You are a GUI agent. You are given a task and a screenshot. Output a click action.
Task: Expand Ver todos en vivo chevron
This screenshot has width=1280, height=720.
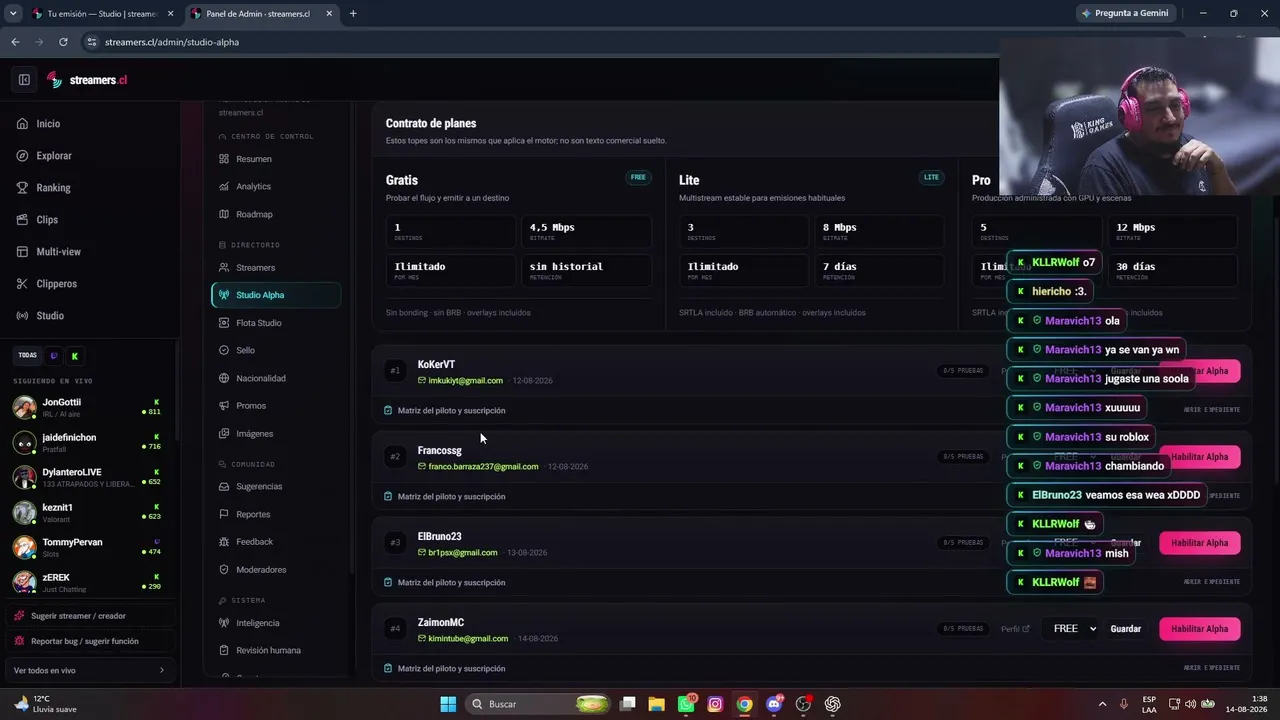pyautogui.click(x=162, y=670)
